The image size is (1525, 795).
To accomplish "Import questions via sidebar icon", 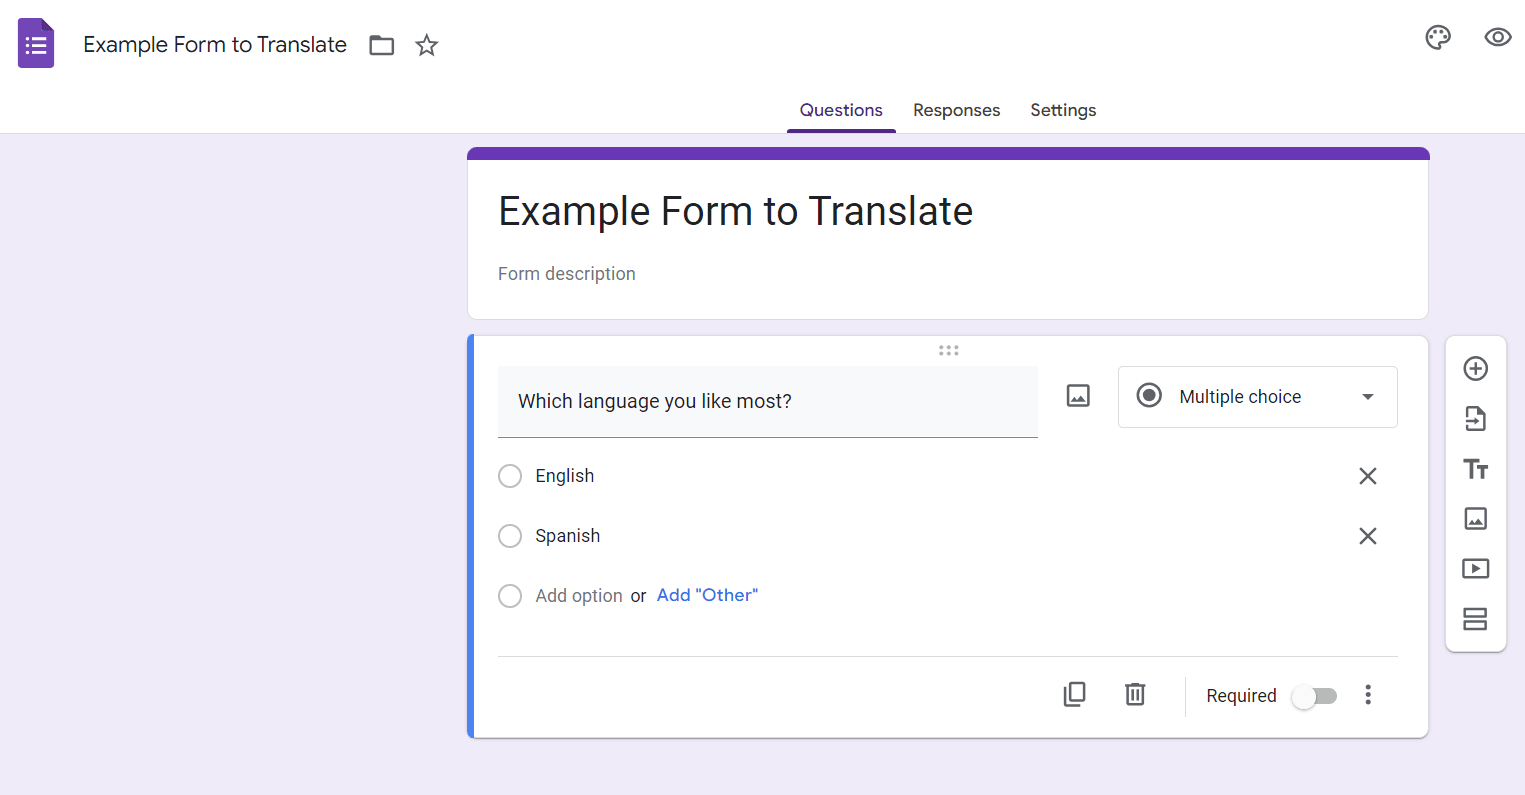I will click(x=1475, y=418).
